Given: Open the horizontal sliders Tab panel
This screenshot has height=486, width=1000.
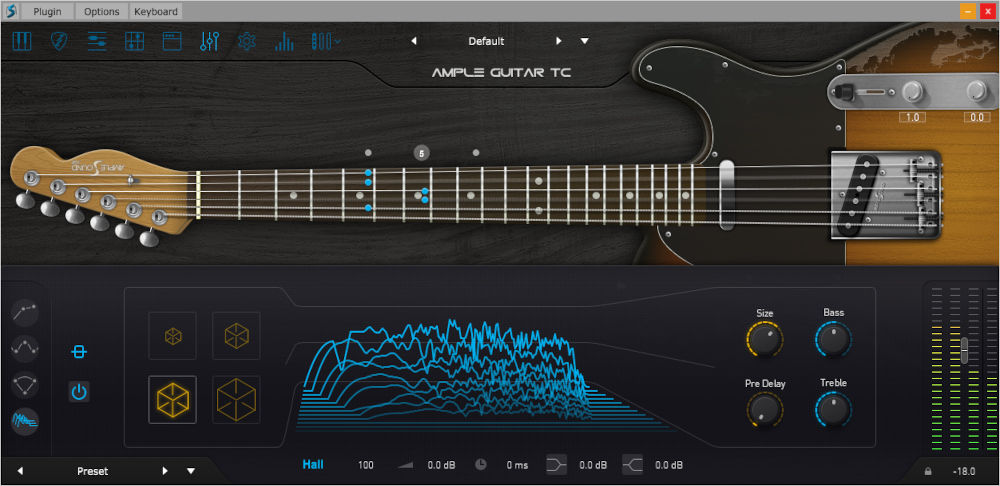Looking at the screenshot, I should [97, 41].
